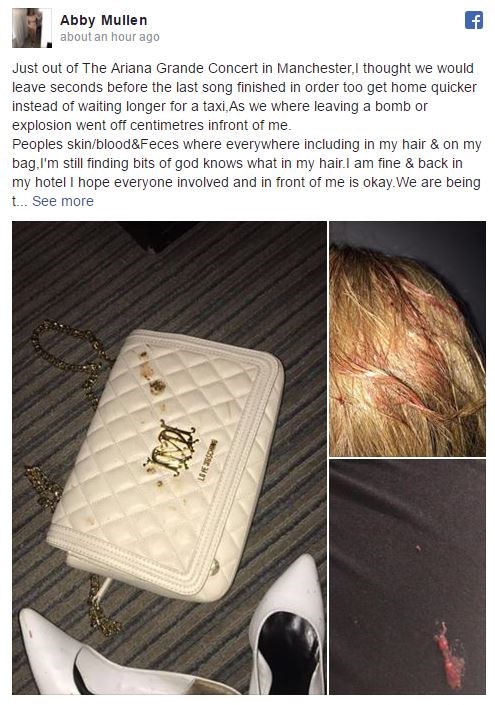Open the dark fabric photo
495x705 pixels.
[407, 577]
